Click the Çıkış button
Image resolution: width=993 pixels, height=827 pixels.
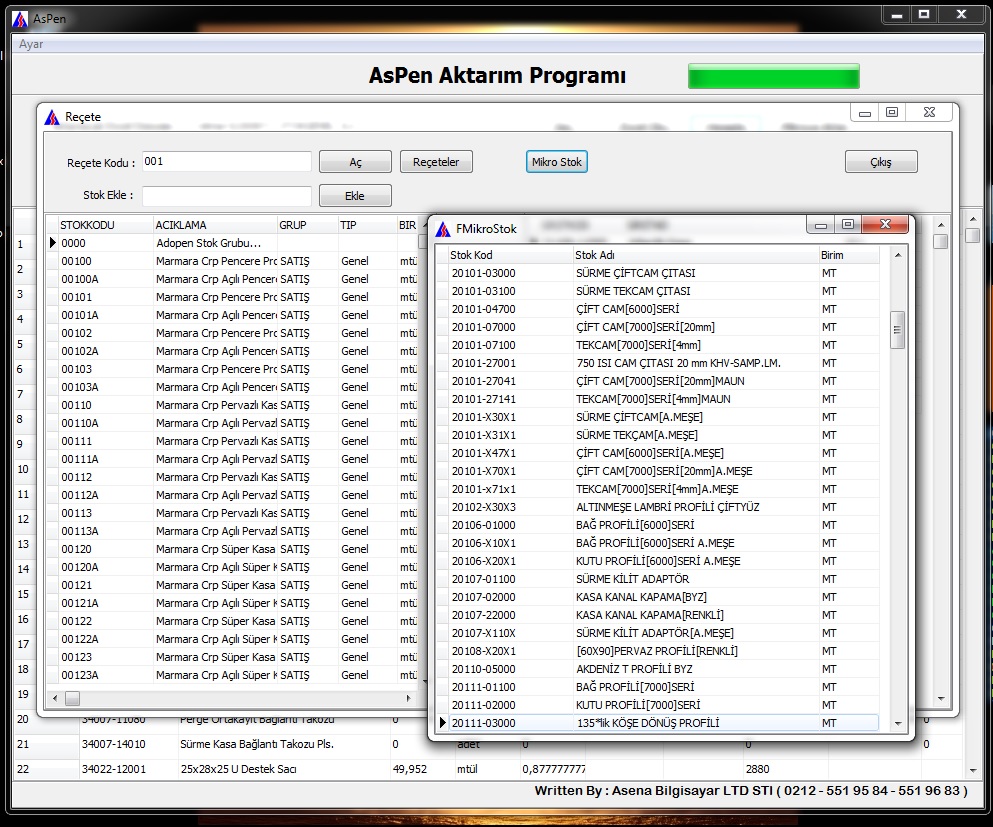coord(880,161)
